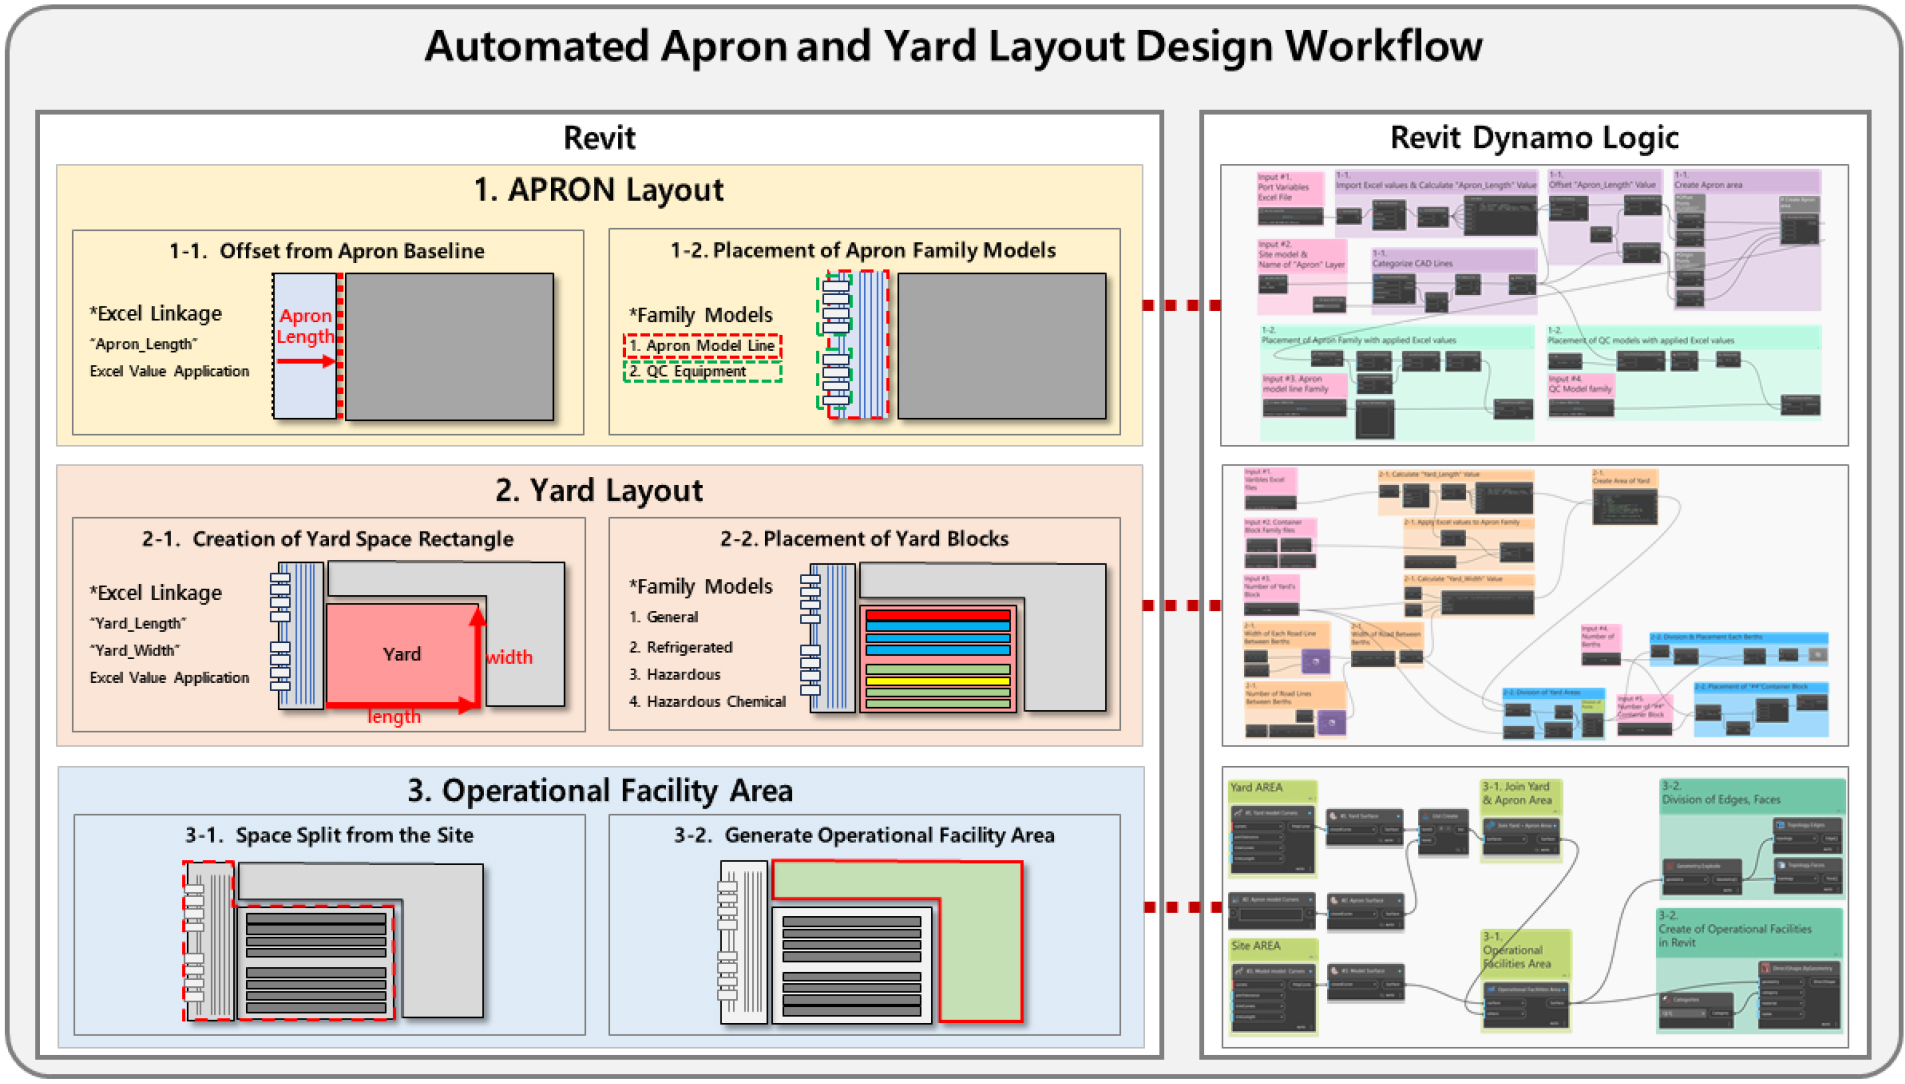Click '3-2. Division of Edges, Faces' group label

pyautogui.click(x=1721, y=793)
